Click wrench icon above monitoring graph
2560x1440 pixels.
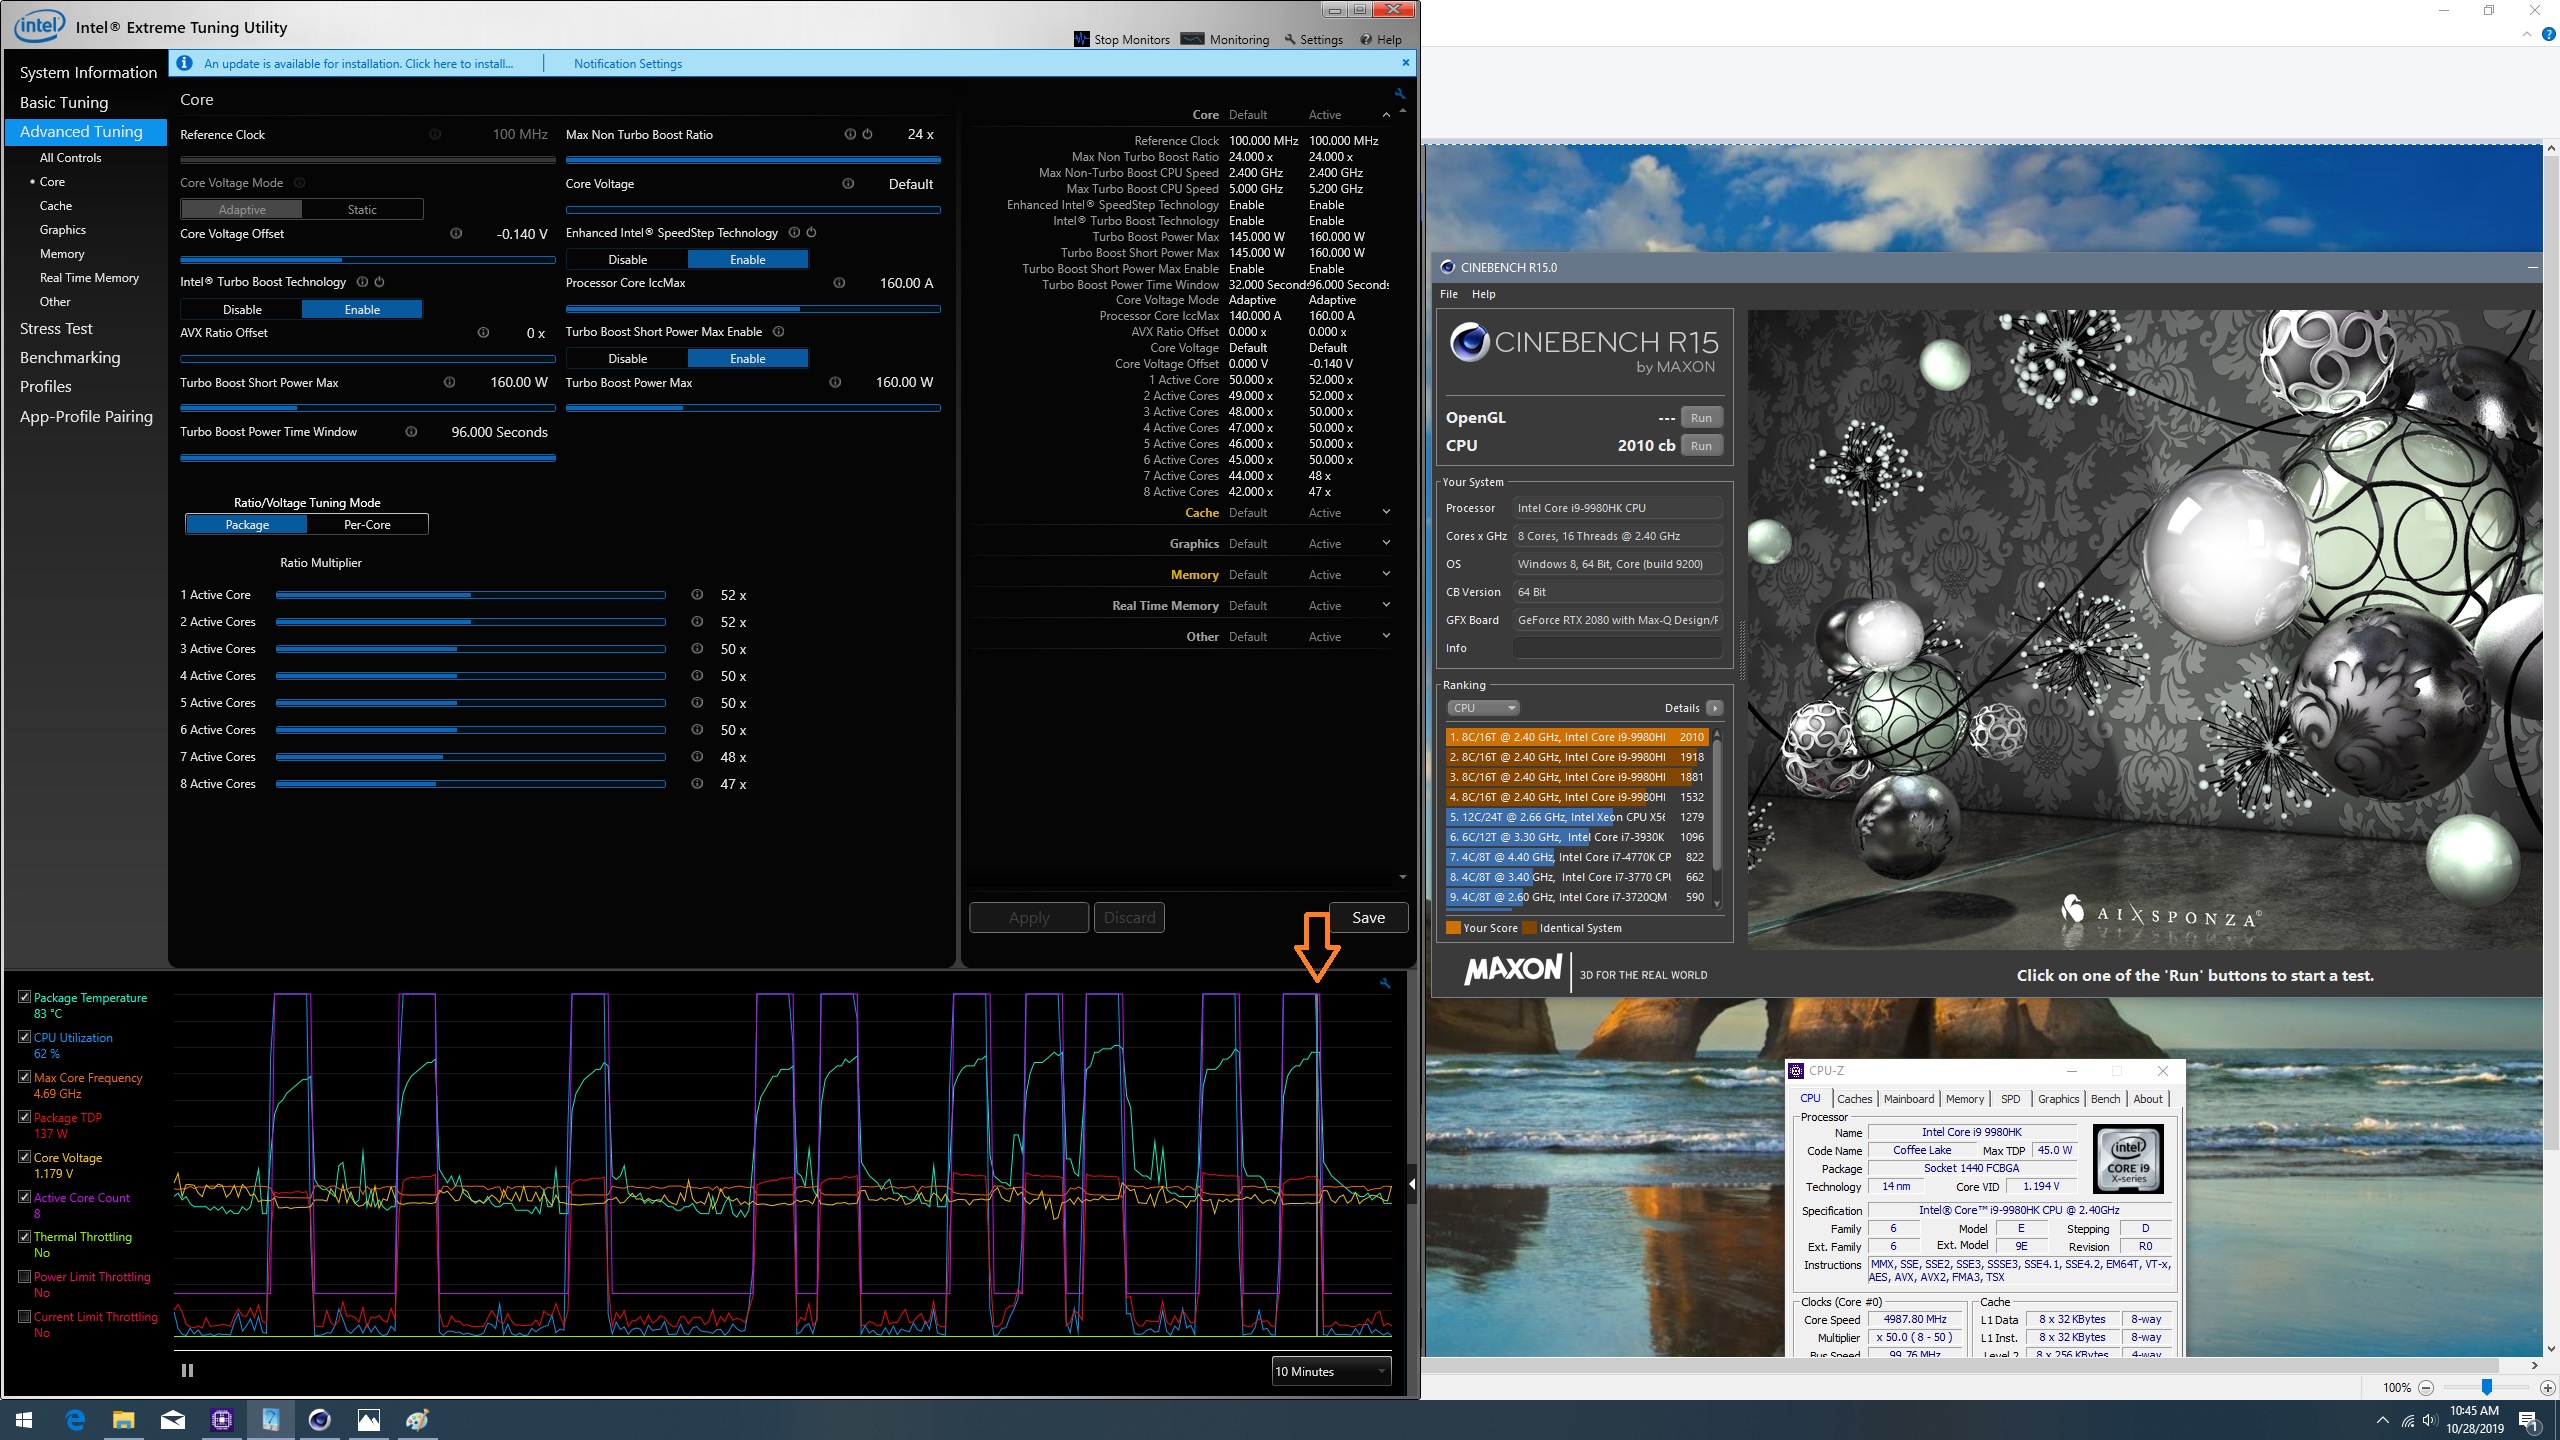click(x=1385, y=983)
